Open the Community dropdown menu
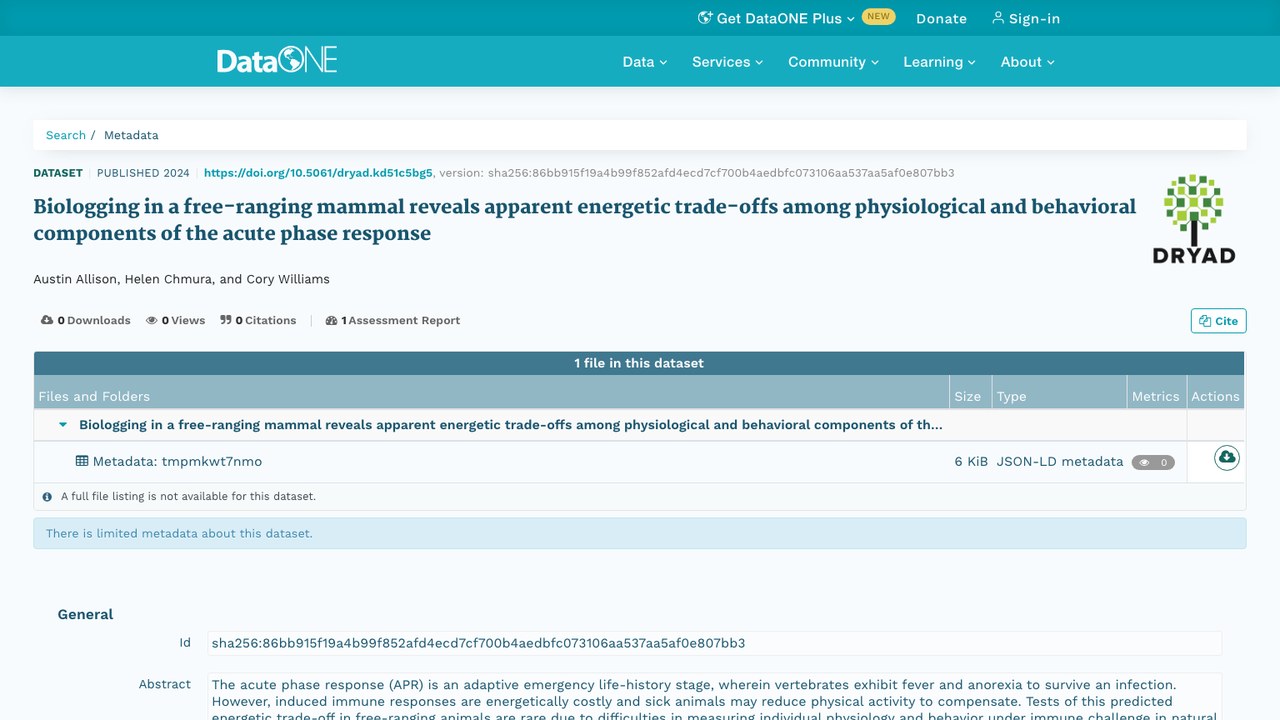Image resolution: width=1280 pixels, height=720 pixels. 834,61
